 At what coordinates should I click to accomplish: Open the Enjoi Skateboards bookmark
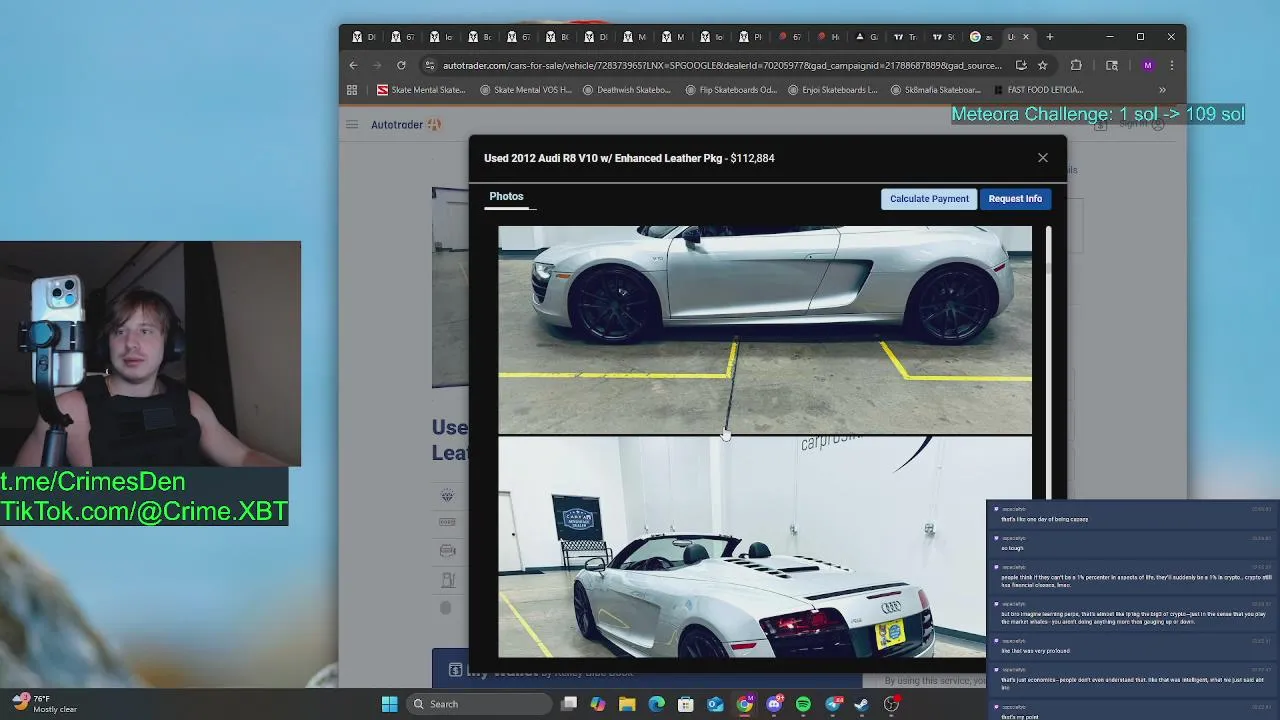[833, 90]
